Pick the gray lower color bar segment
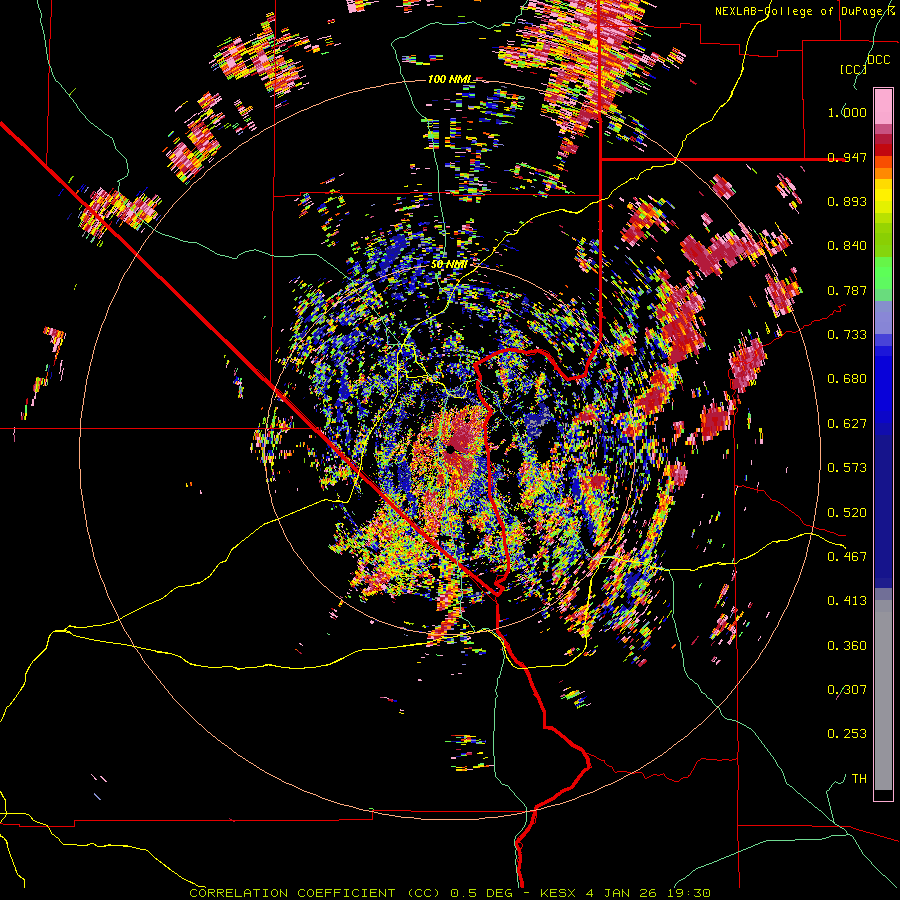Viewport: 900px width, 900px height. 883,695
